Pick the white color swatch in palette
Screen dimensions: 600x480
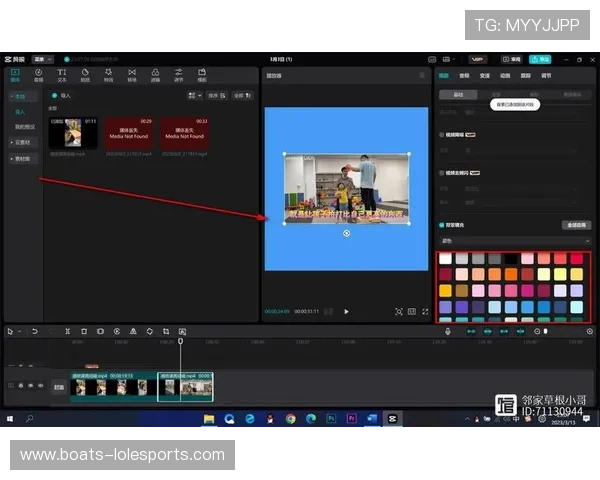pos(445,259)
